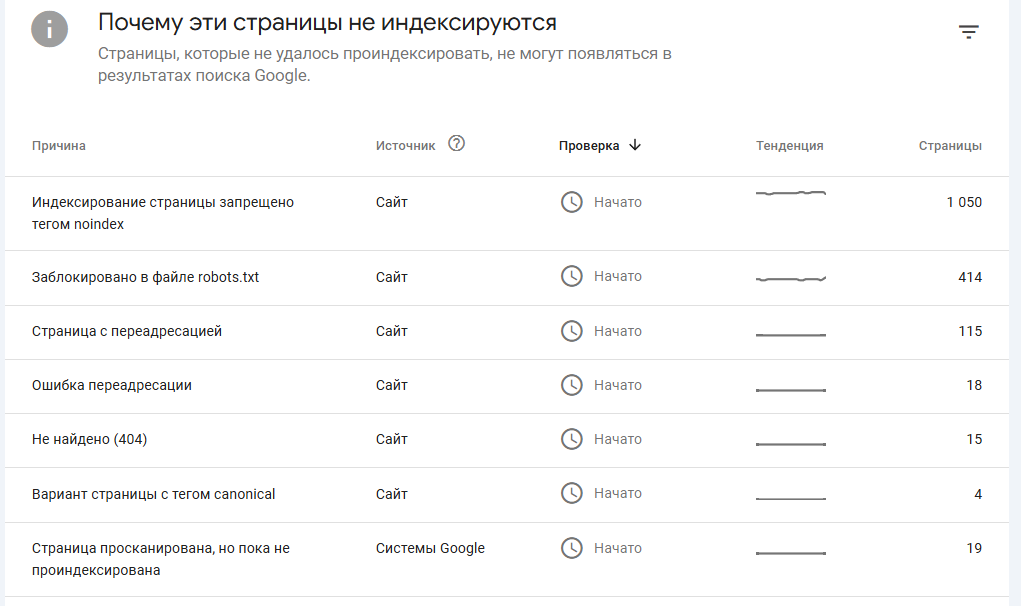Open the noindex tag reason row
This screenshot has height=606, width=1021.
(163, 213)
